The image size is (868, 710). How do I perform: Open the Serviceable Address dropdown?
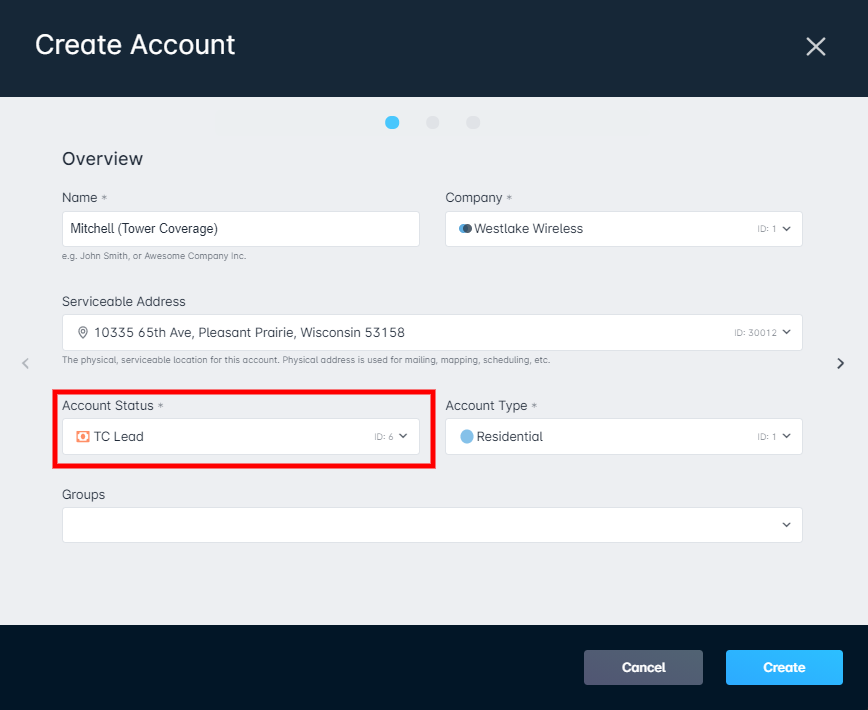tap(432, 333)
